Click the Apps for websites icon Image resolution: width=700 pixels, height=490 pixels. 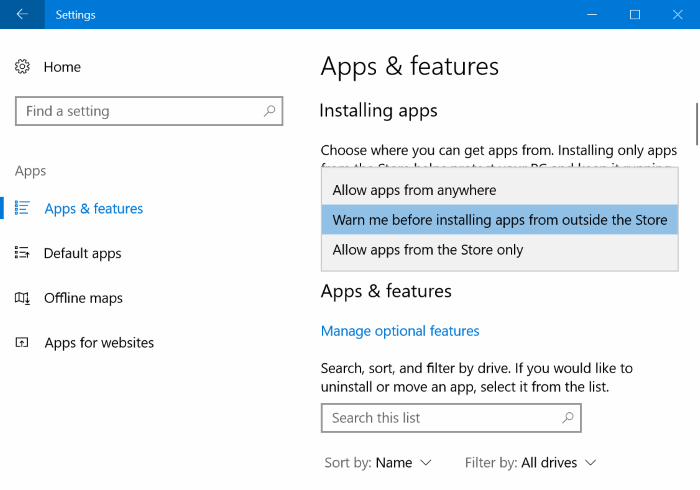(22, 342)
